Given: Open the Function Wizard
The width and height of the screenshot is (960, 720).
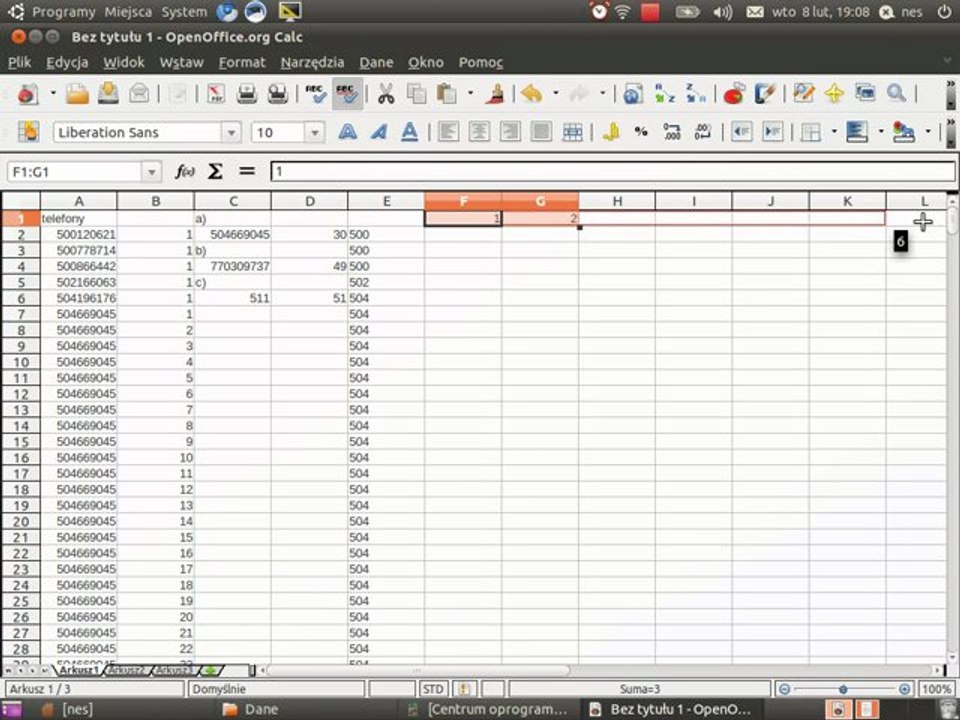Looking at the screenshot, I should tap(184, 172).
